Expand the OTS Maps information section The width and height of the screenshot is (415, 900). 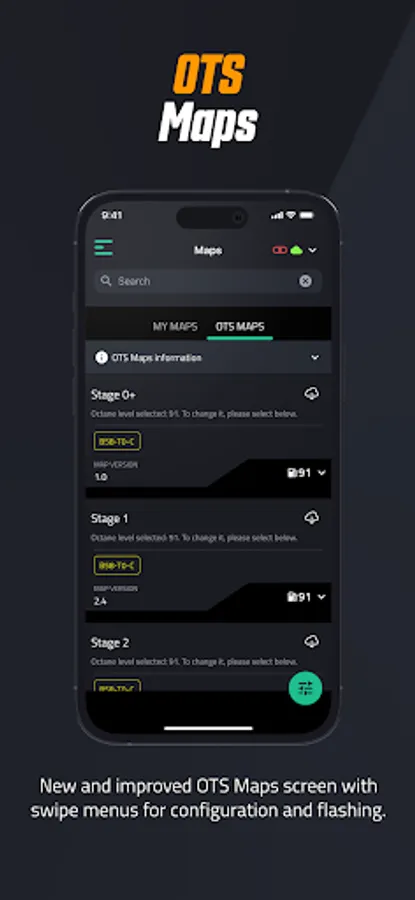[208, 358]
